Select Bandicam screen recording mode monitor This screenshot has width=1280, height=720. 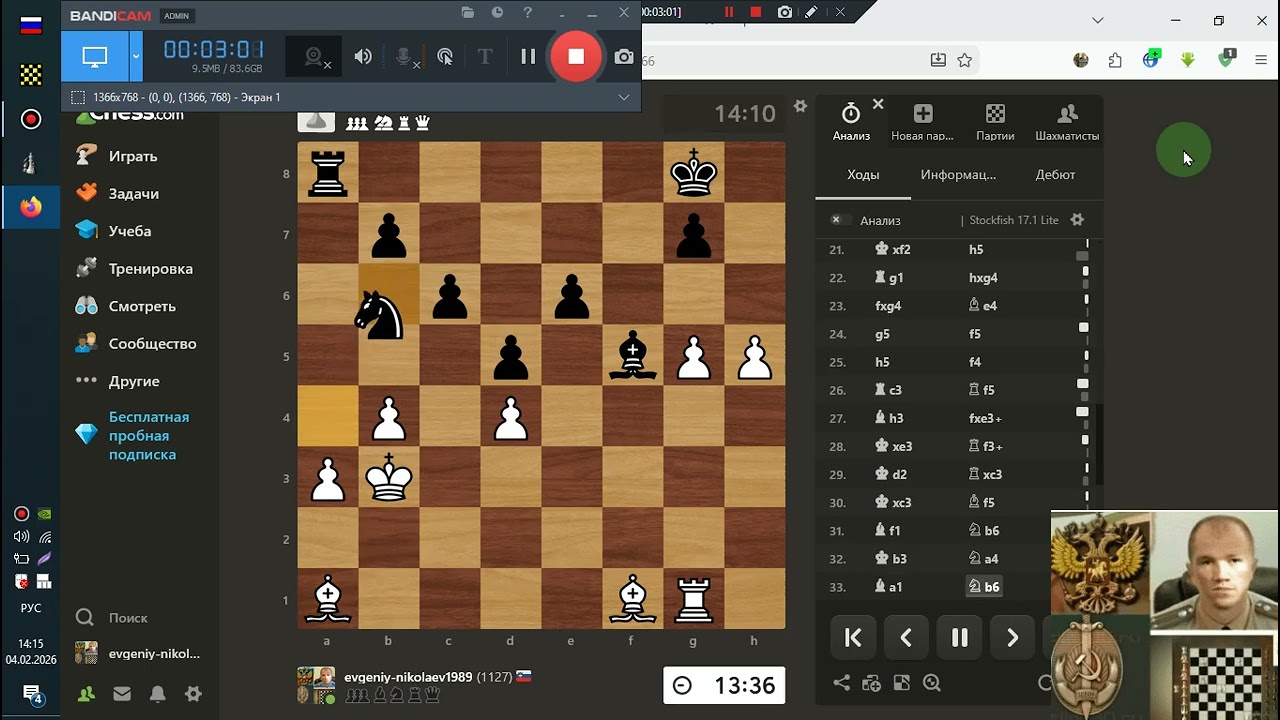95,57
